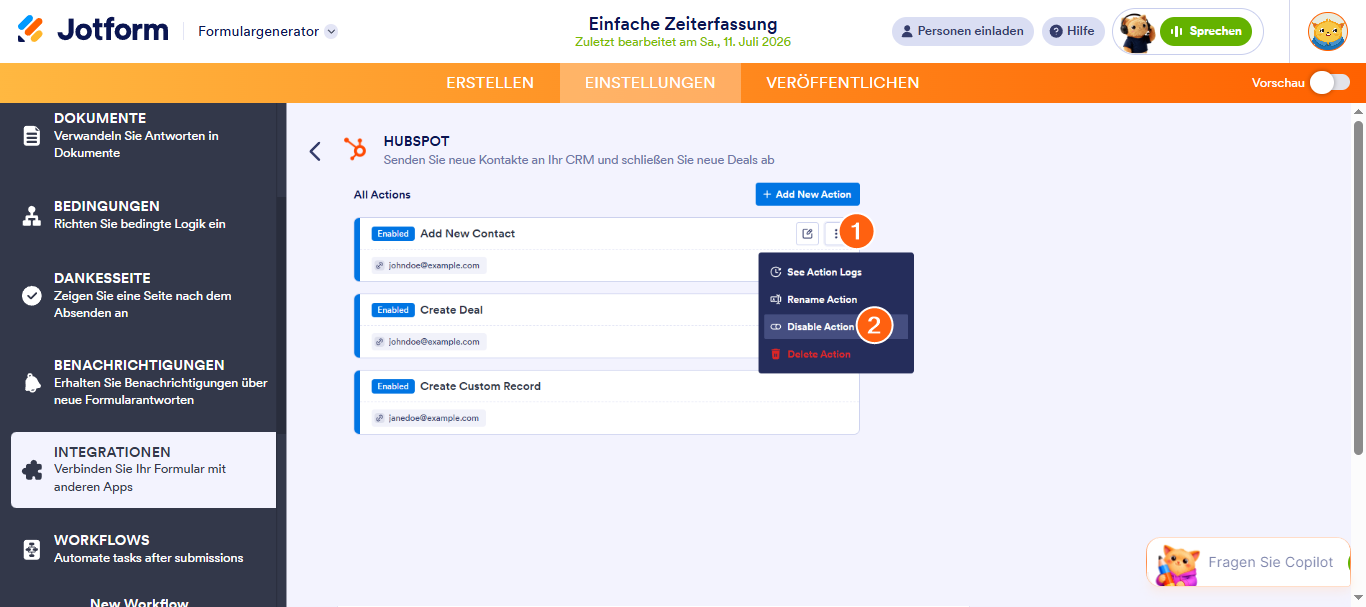Switch to the EINSTELLUNGEN tab
The image size is (1366, 607).
pyautogui.click(x=650, y=83)
